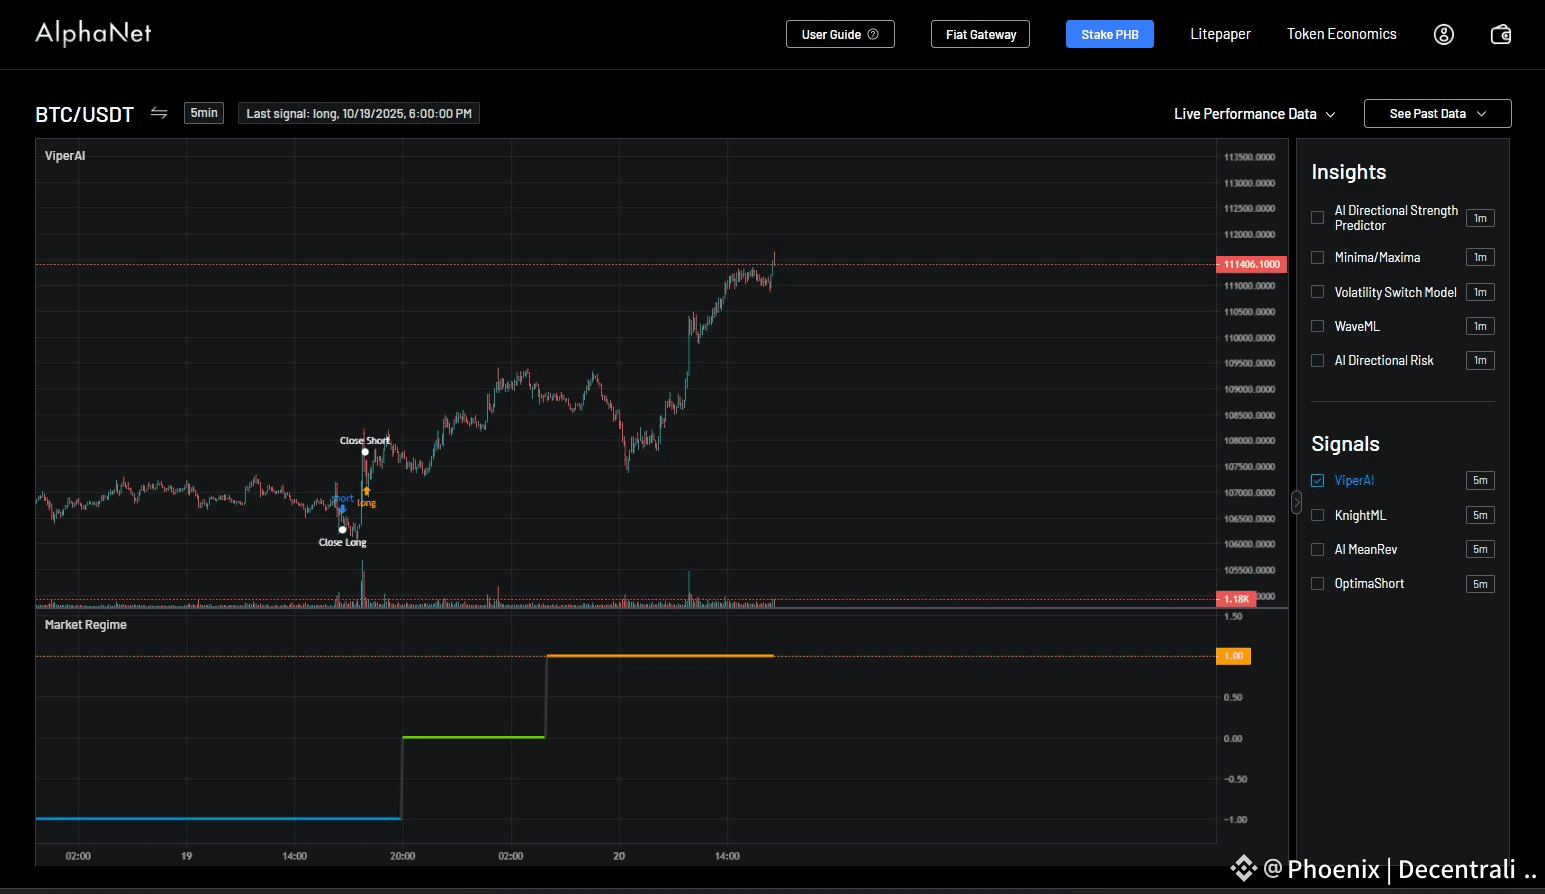Click the time axis label 20
1545x894 pixels.
619,856
